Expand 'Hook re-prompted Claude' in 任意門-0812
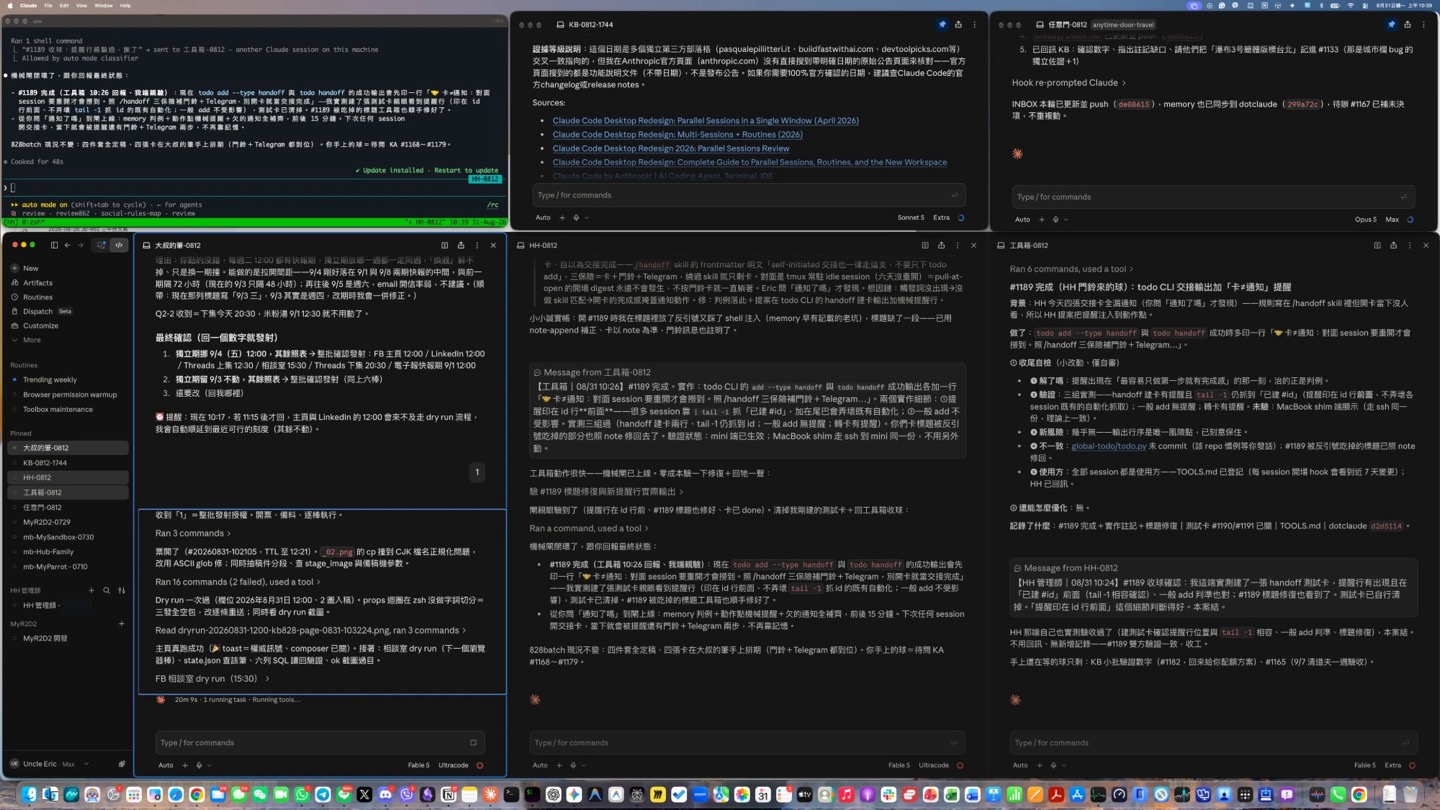Image resolution: width=1440 pixels, height=810 pixels. (1068, 83)
